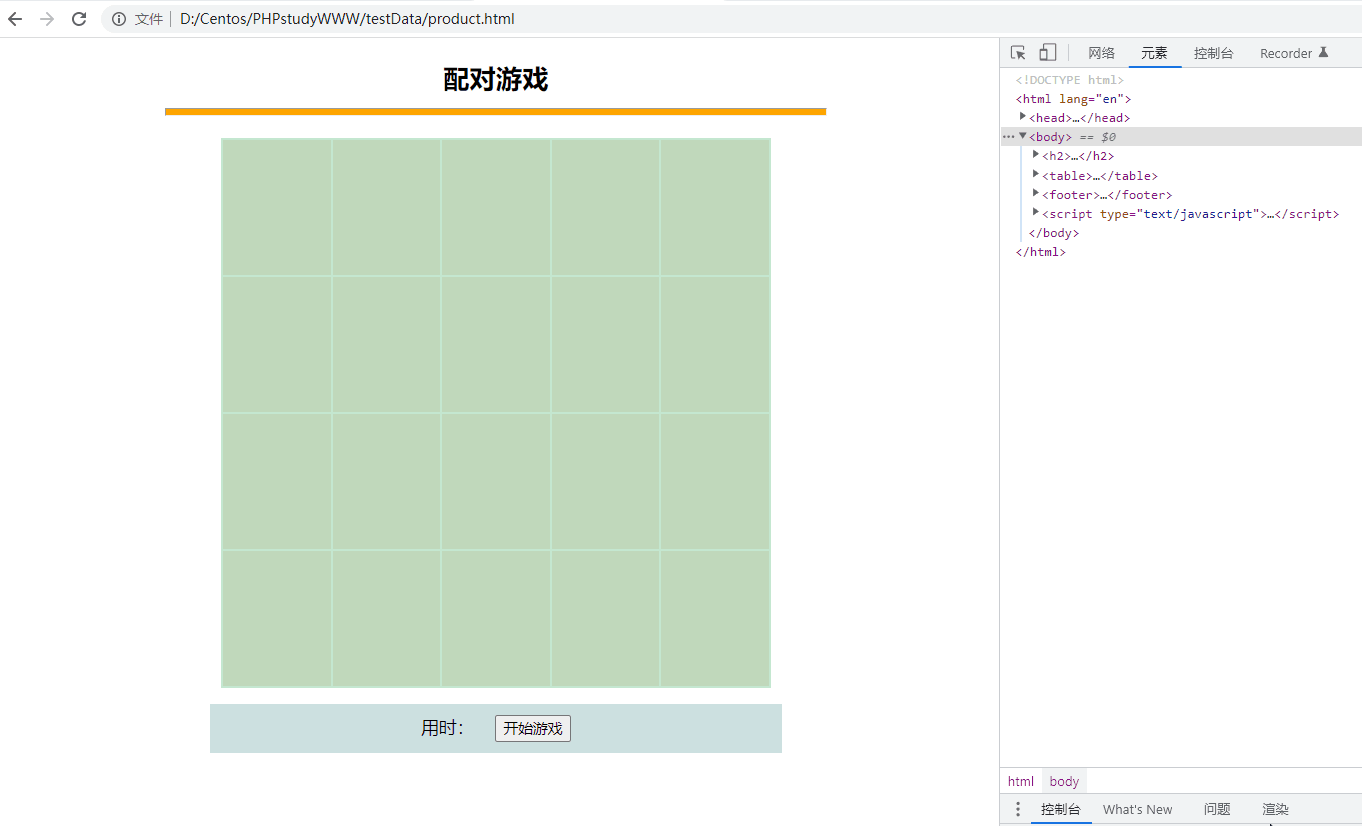Toggle the device toolbar icon in DevTools
The image size is (1362, 826).
pos(1047,53)
